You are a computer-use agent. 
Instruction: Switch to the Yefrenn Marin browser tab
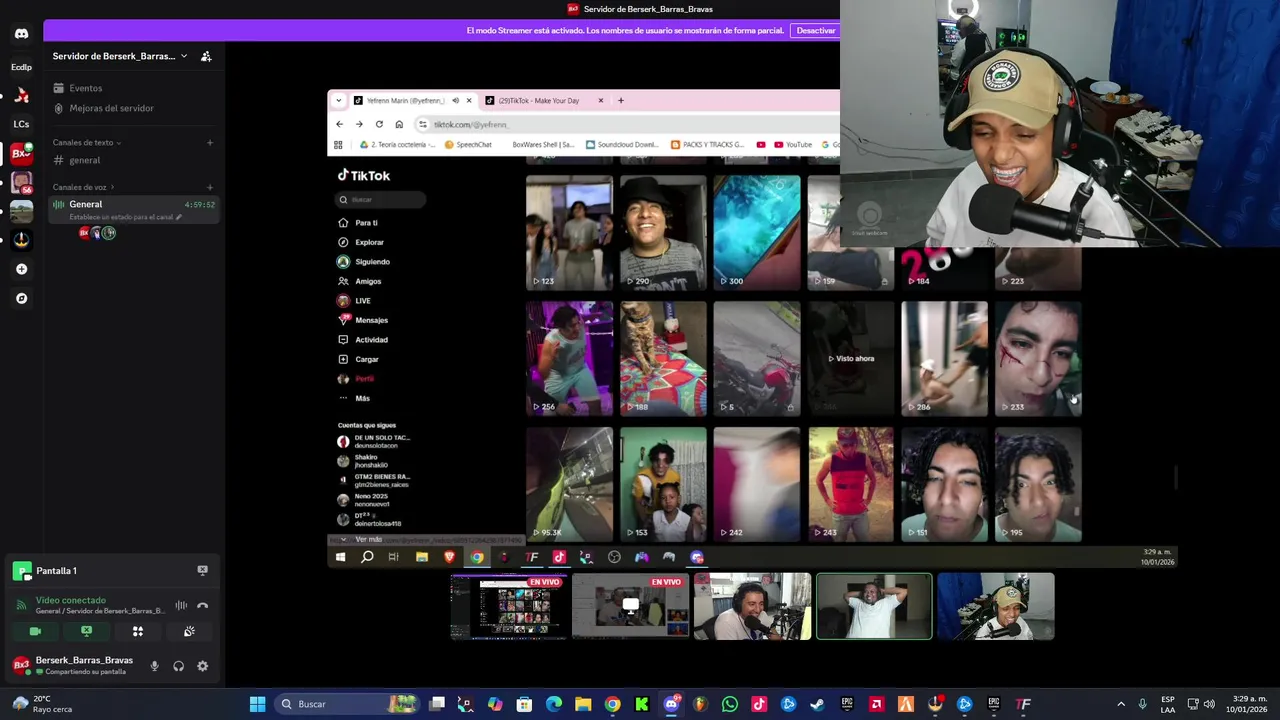(x=405, y=101)
